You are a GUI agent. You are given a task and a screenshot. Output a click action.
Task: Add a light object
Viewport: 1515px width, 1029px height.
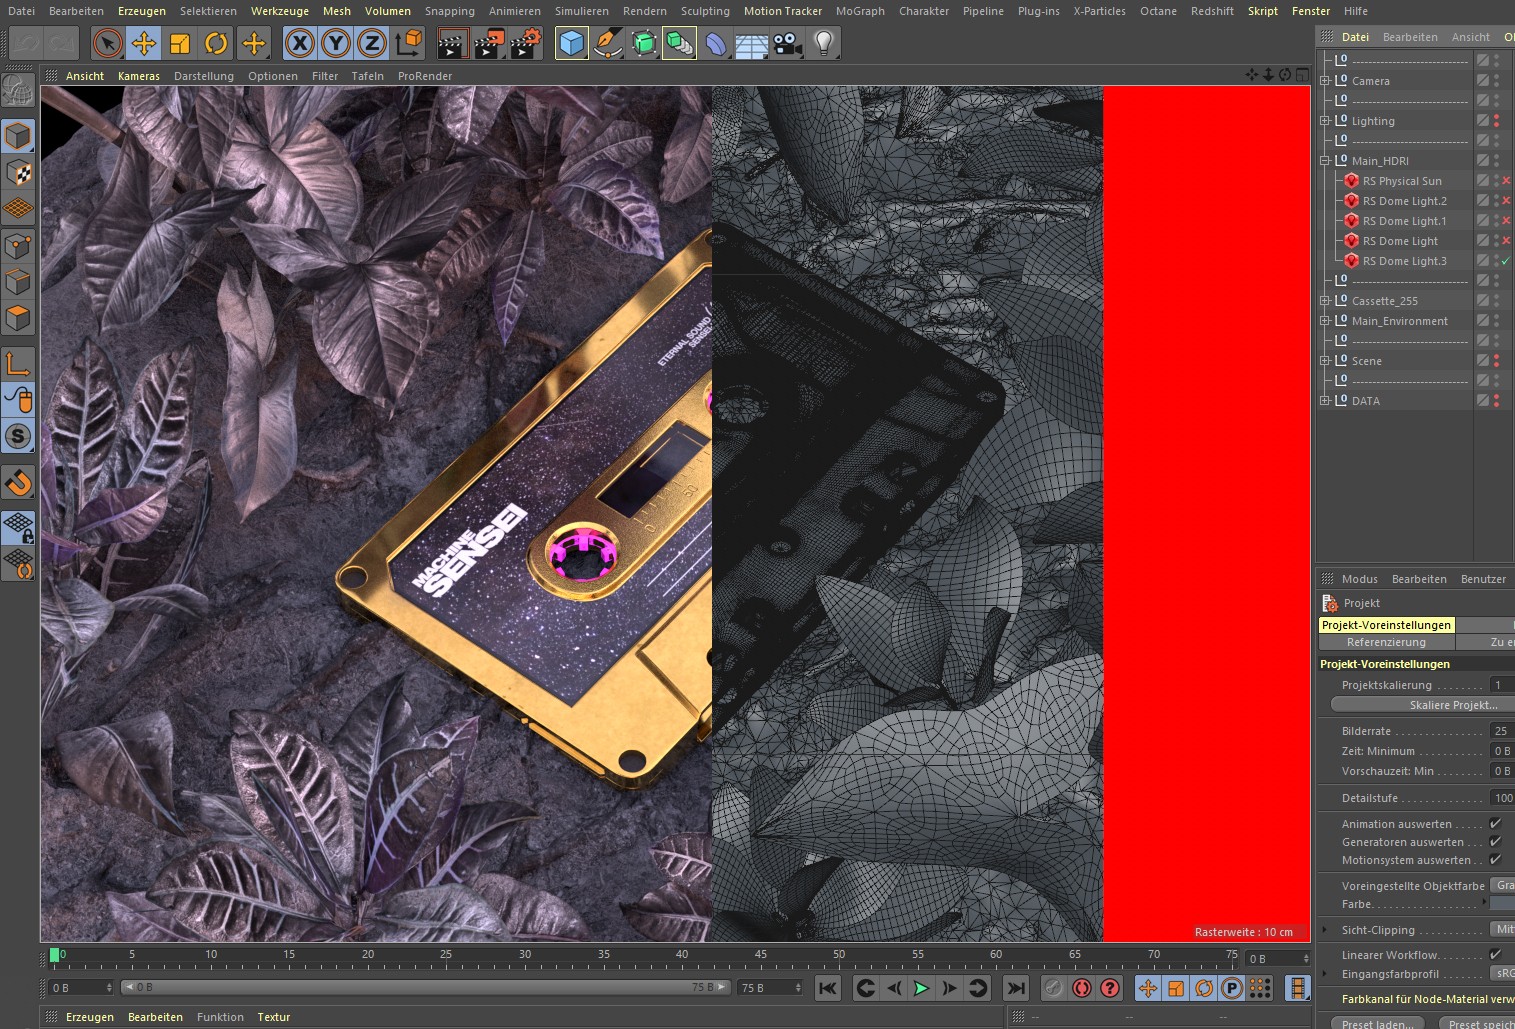[824, 43]
